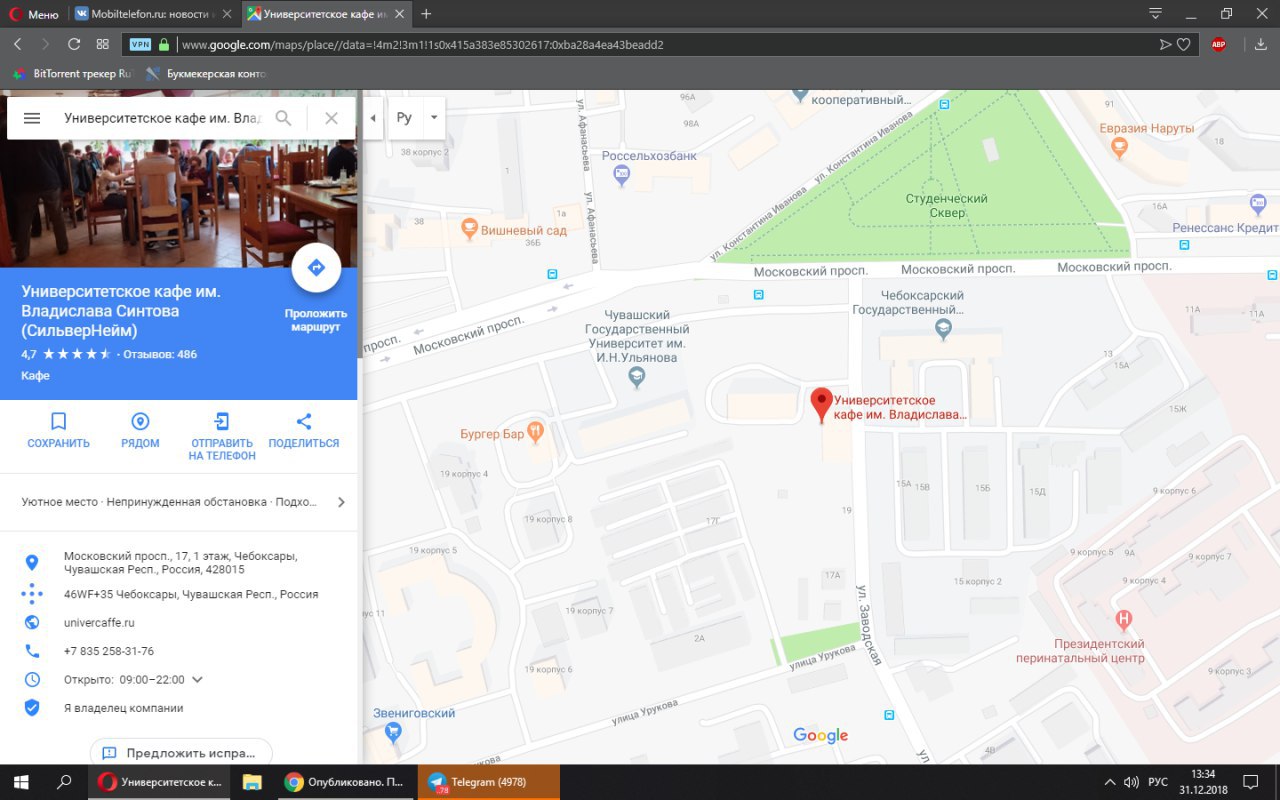Open the notification center

pos(1250,782)
